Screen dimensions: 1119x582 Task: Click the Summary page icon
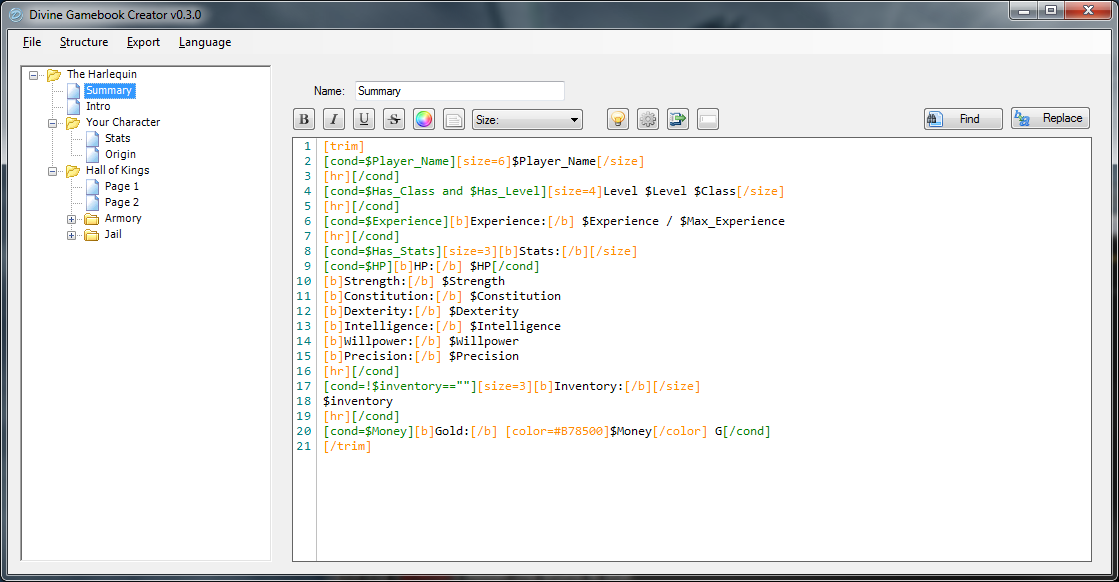click(x=74, y=91)
